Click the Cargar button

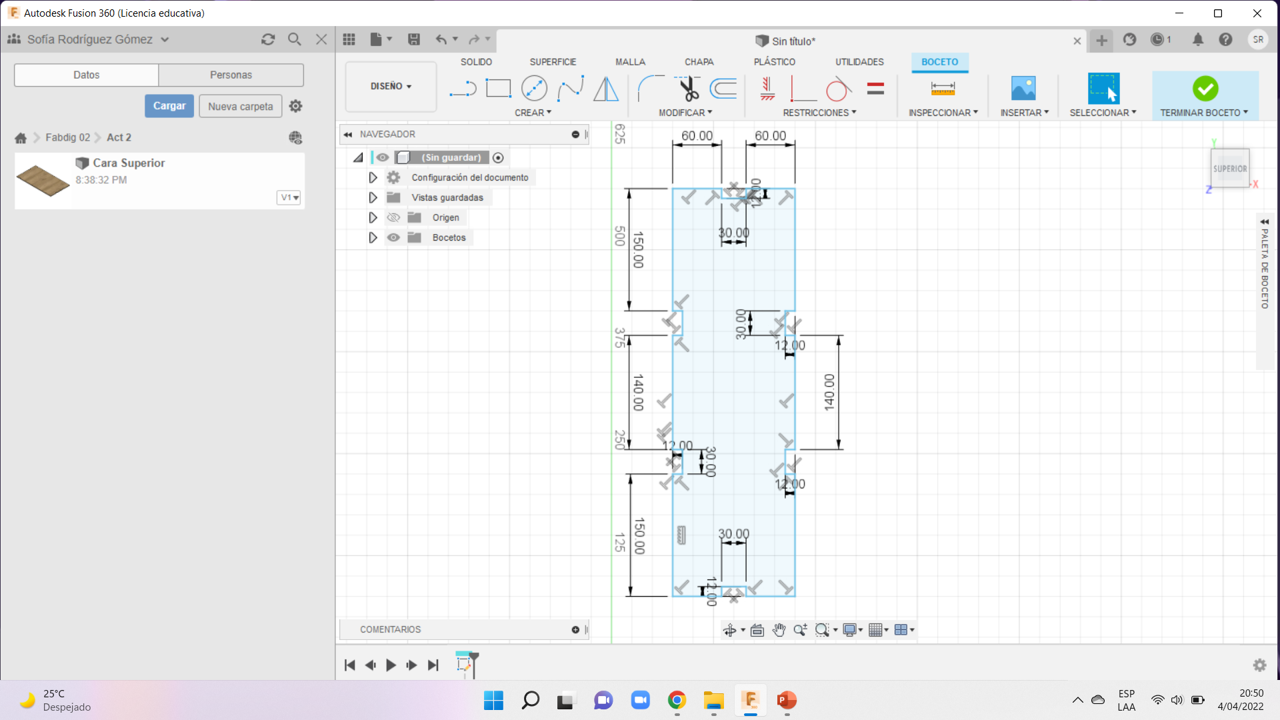(169, 106)
